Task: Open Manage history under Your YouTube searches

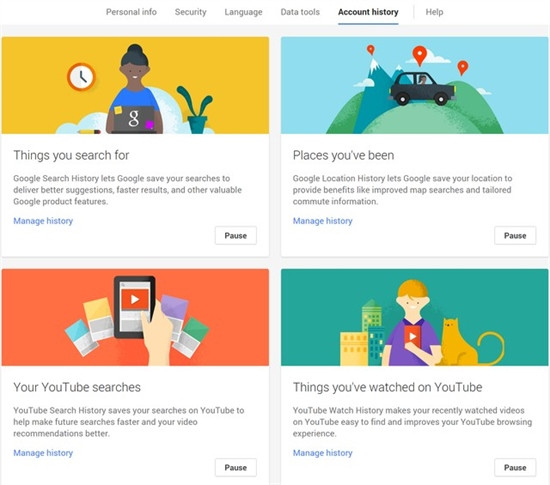Action: point(43,453)
